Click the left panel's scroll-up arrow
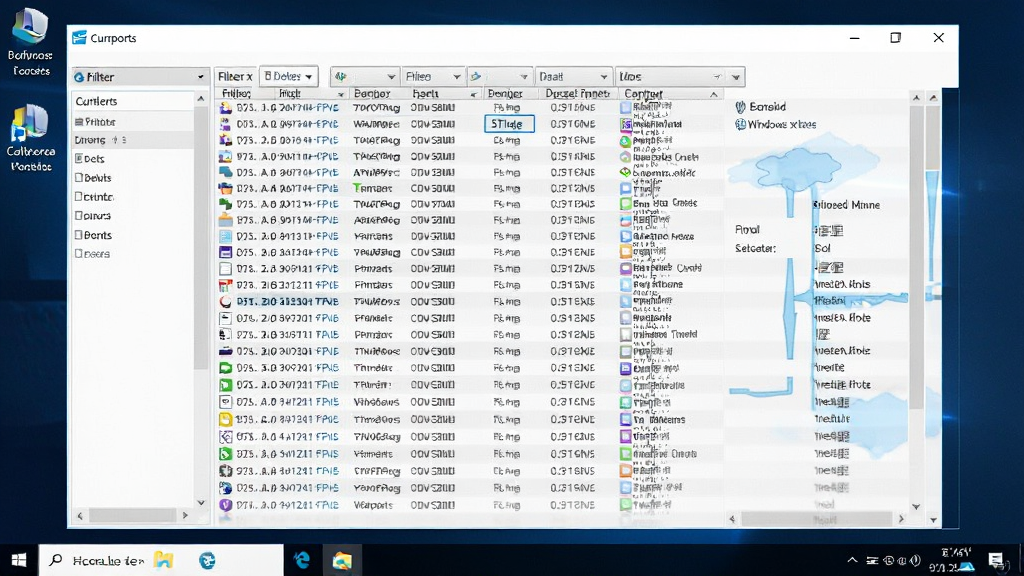This screenshot has width=1024, height=576. 200,99
